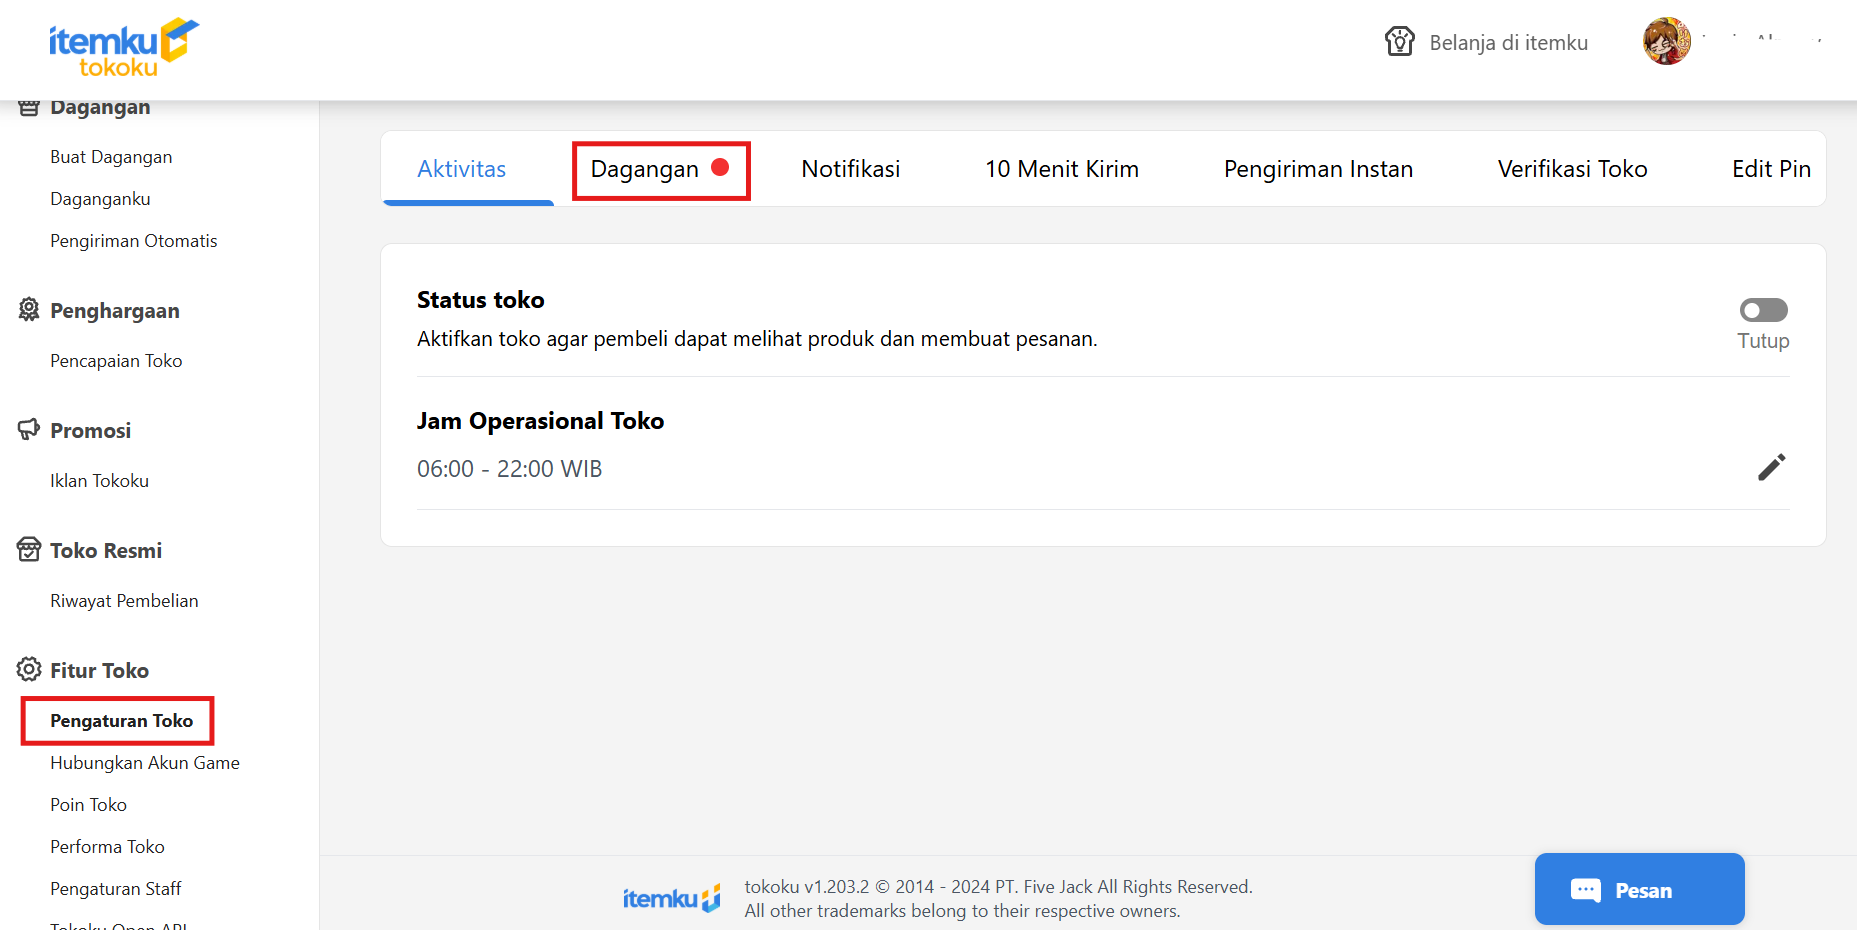Switch to the Dagangan tab
Screen dimensions: 1857x930
click(x=645, y=170)
